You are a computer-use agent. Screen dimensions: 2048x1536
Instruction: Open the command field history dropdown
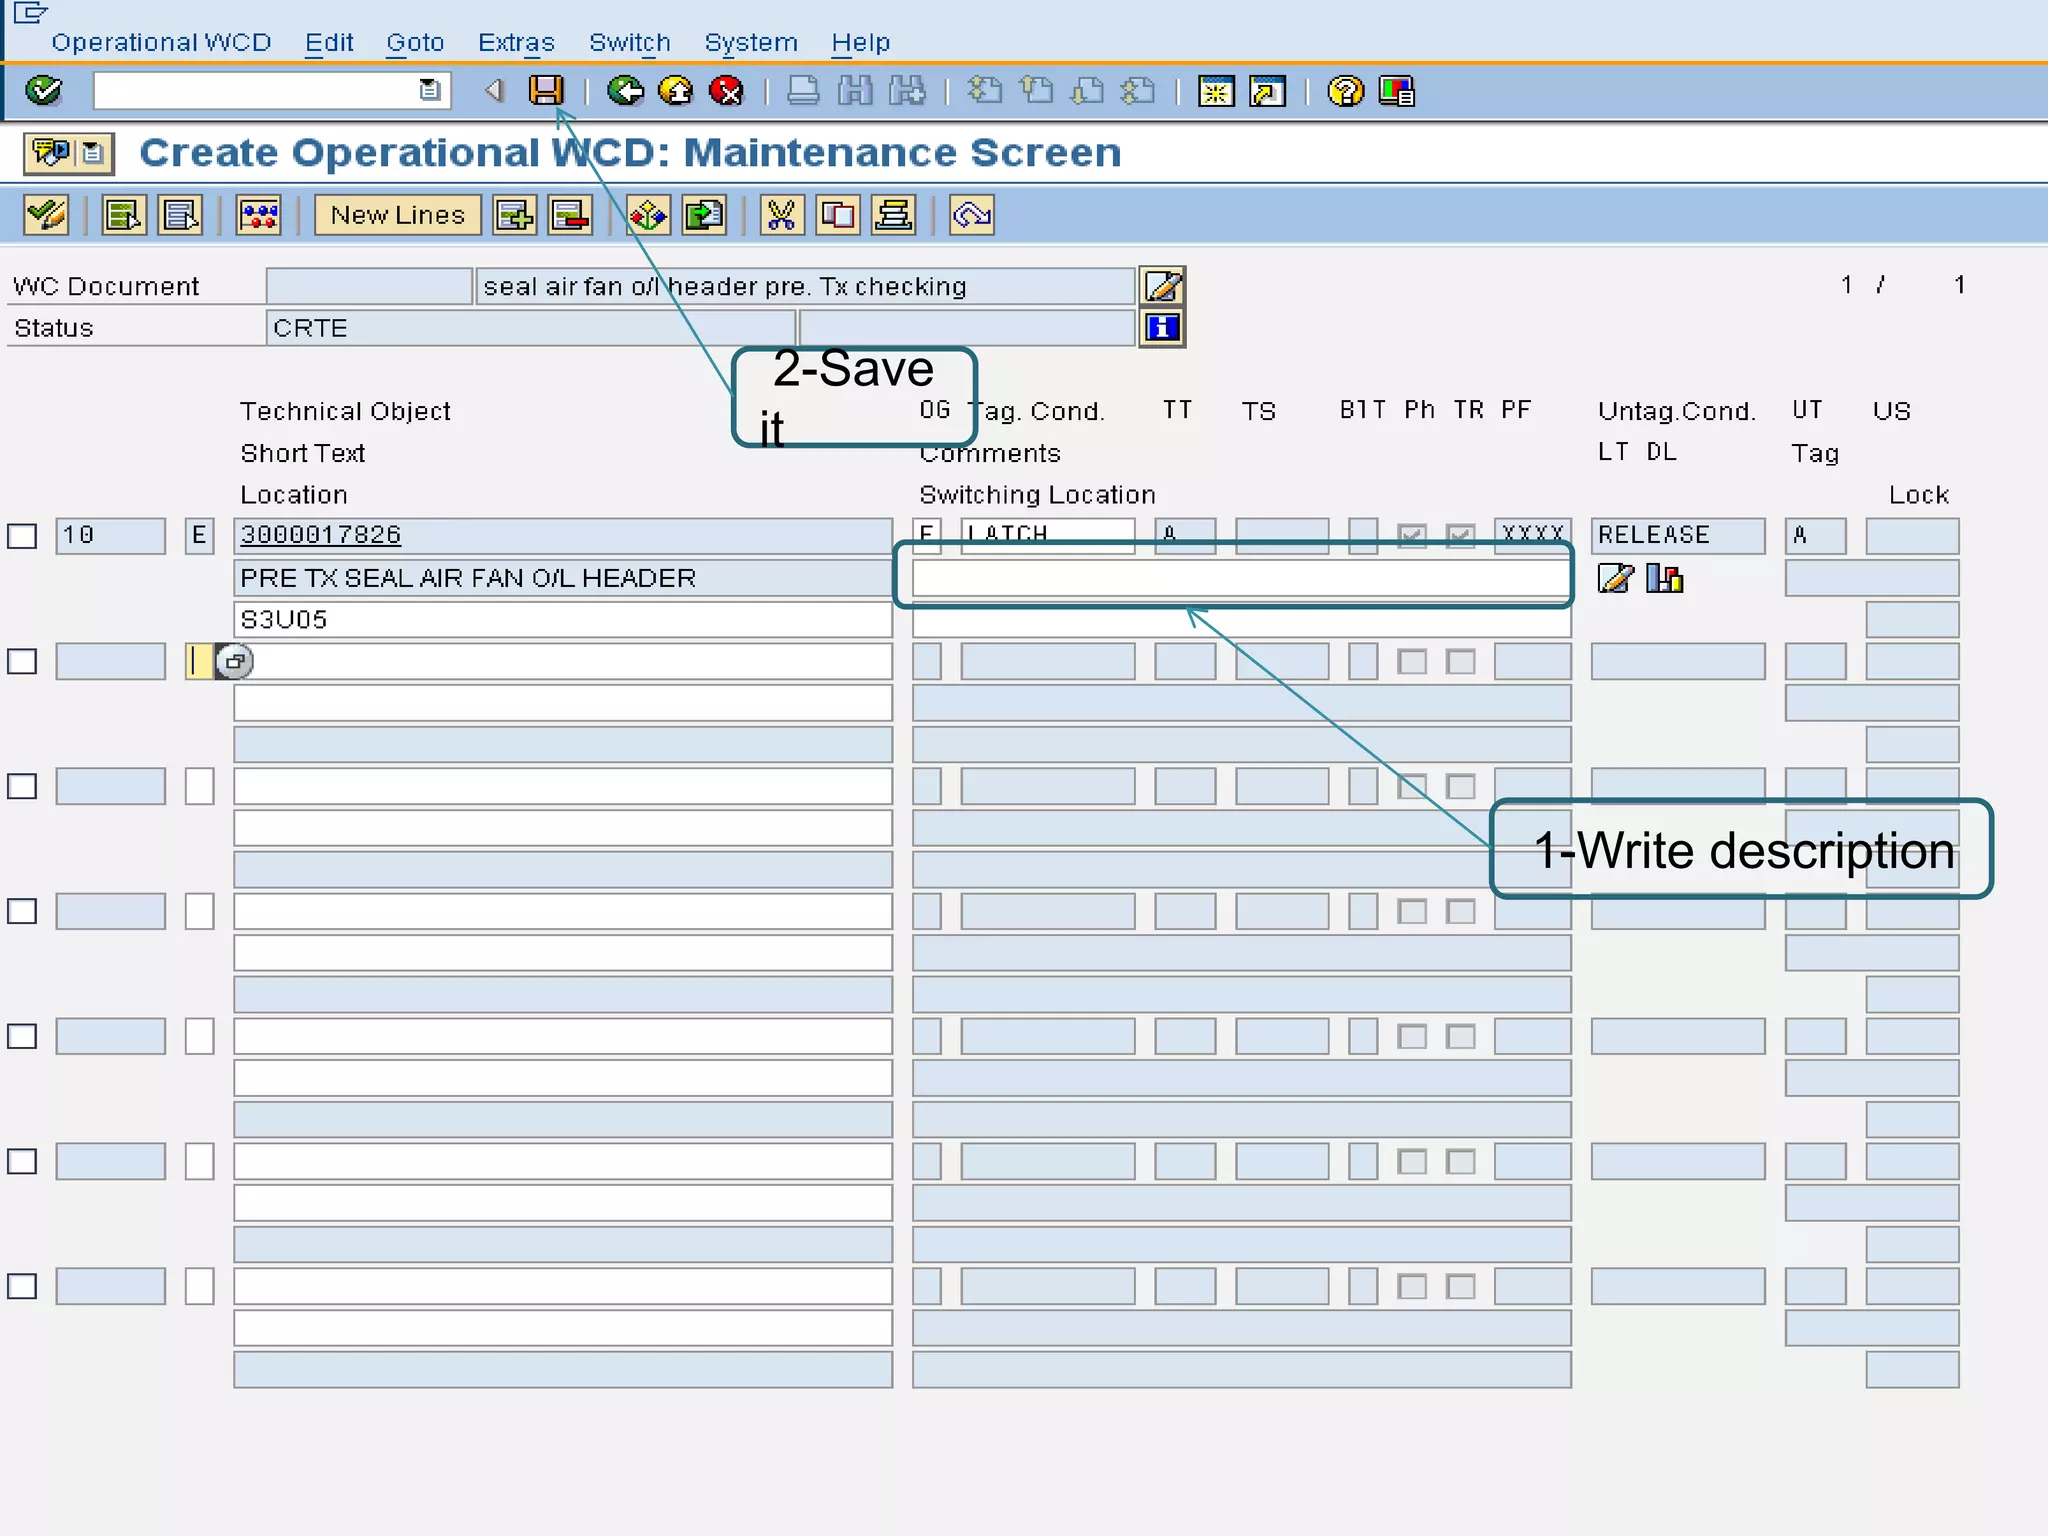pos(430,90)
